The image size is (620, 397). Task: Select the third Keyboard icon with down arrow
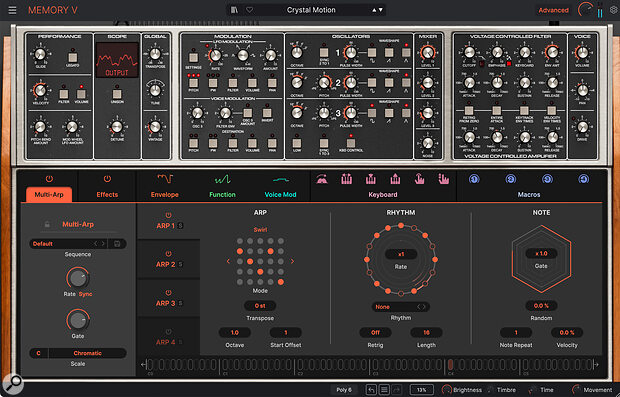pos(370,179)
